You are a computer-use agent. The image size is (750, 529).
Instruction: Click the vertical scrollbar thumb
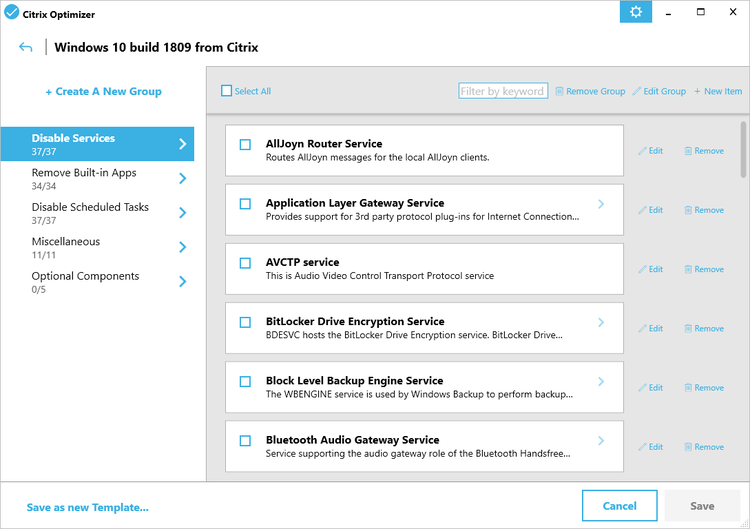743,149
